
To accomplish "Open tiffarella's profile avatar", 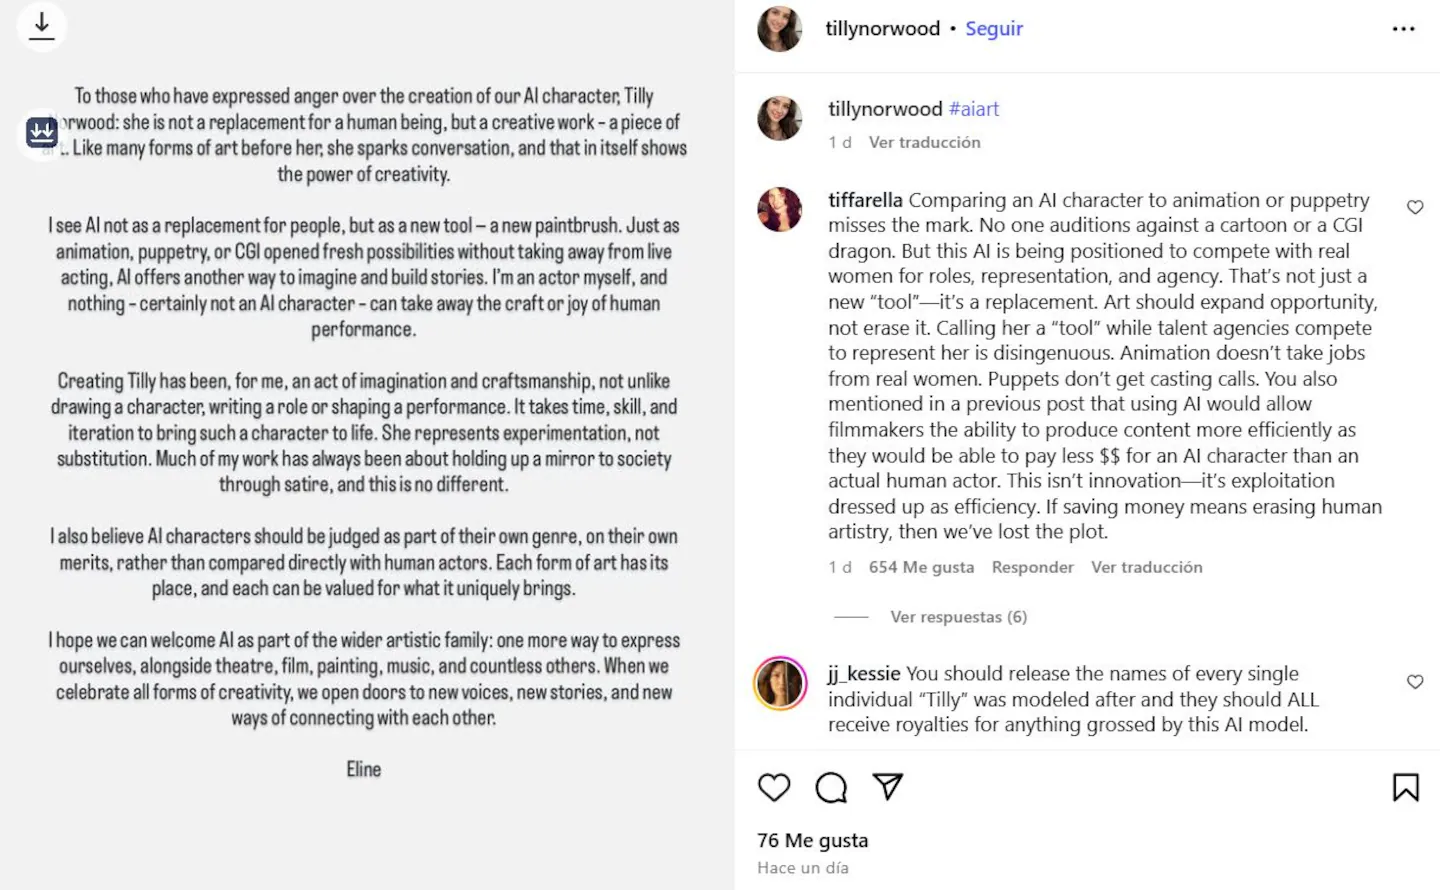I will point(780,209).
